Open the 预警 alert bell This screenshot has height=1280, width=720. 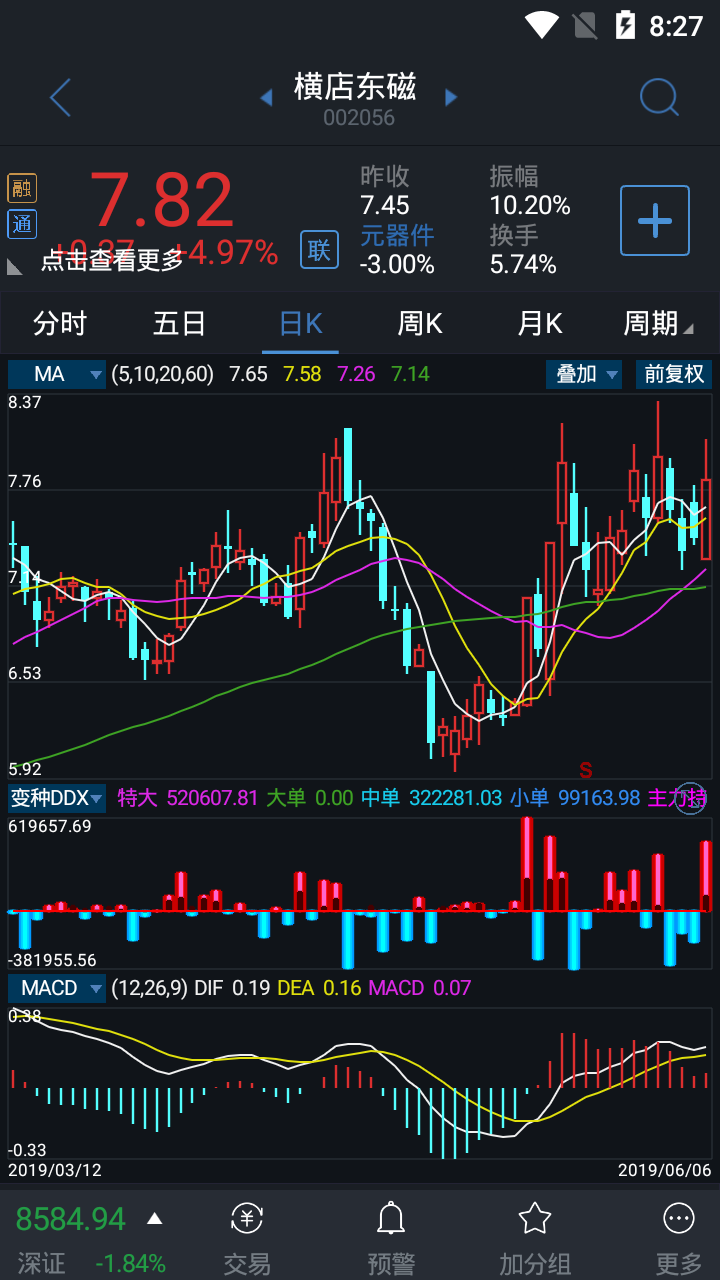[391, 1218]
